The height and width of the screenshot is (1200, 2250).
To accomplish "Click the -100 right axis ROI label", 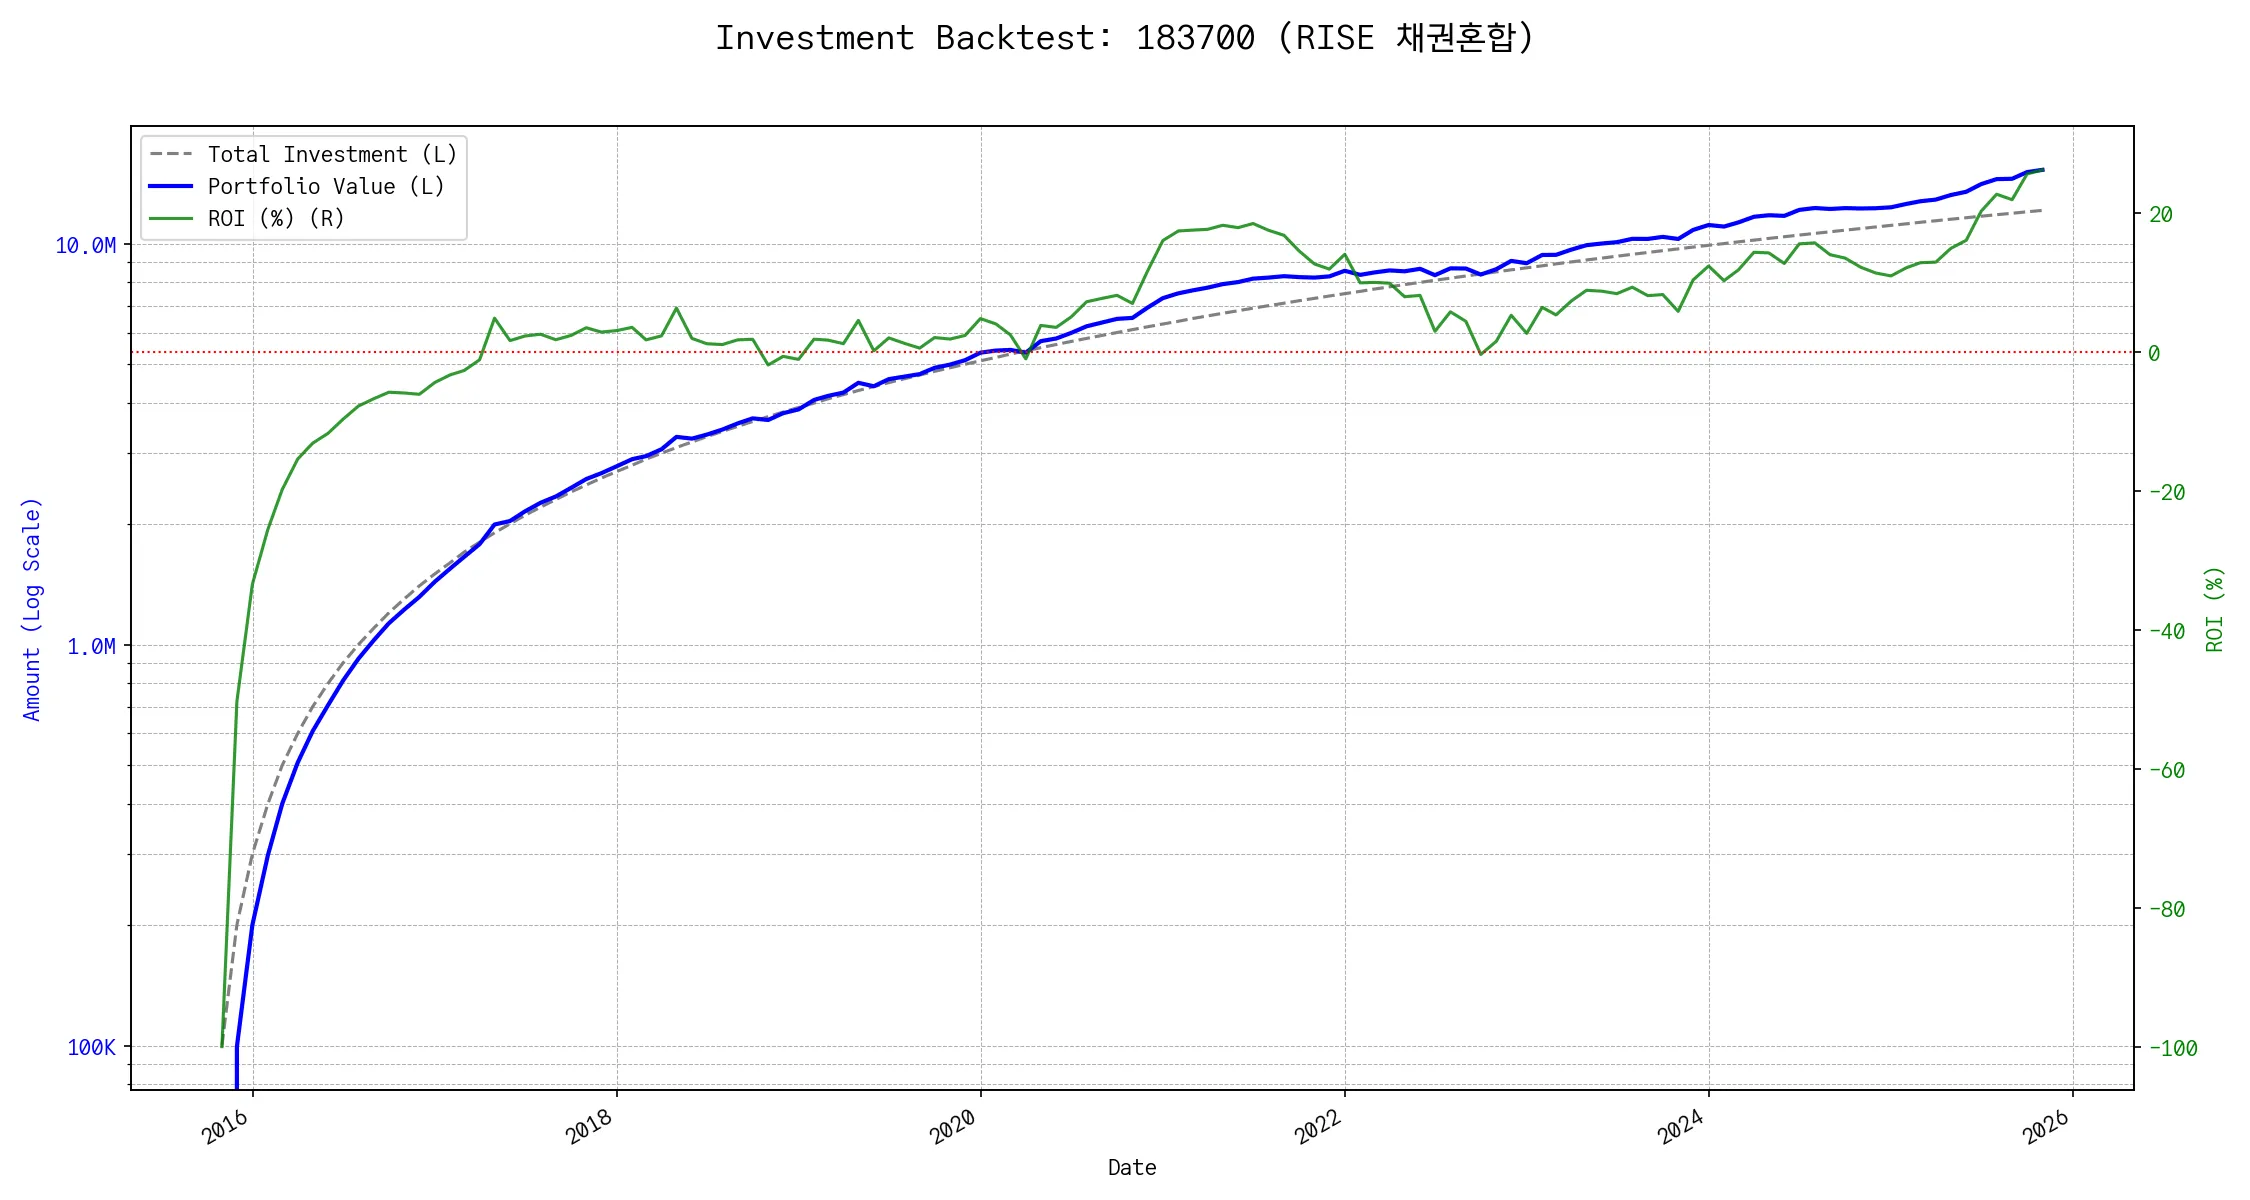I will (x=2172, y=1048).
